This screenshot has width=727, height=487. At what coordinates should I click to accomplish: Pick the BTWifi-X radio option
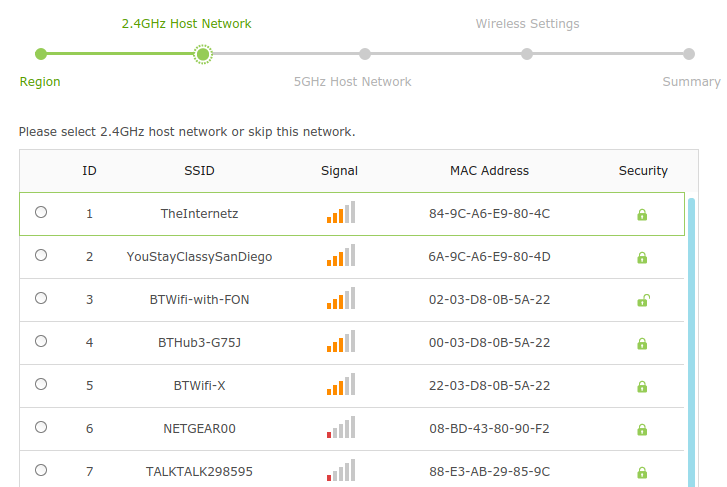coord(41,384)
